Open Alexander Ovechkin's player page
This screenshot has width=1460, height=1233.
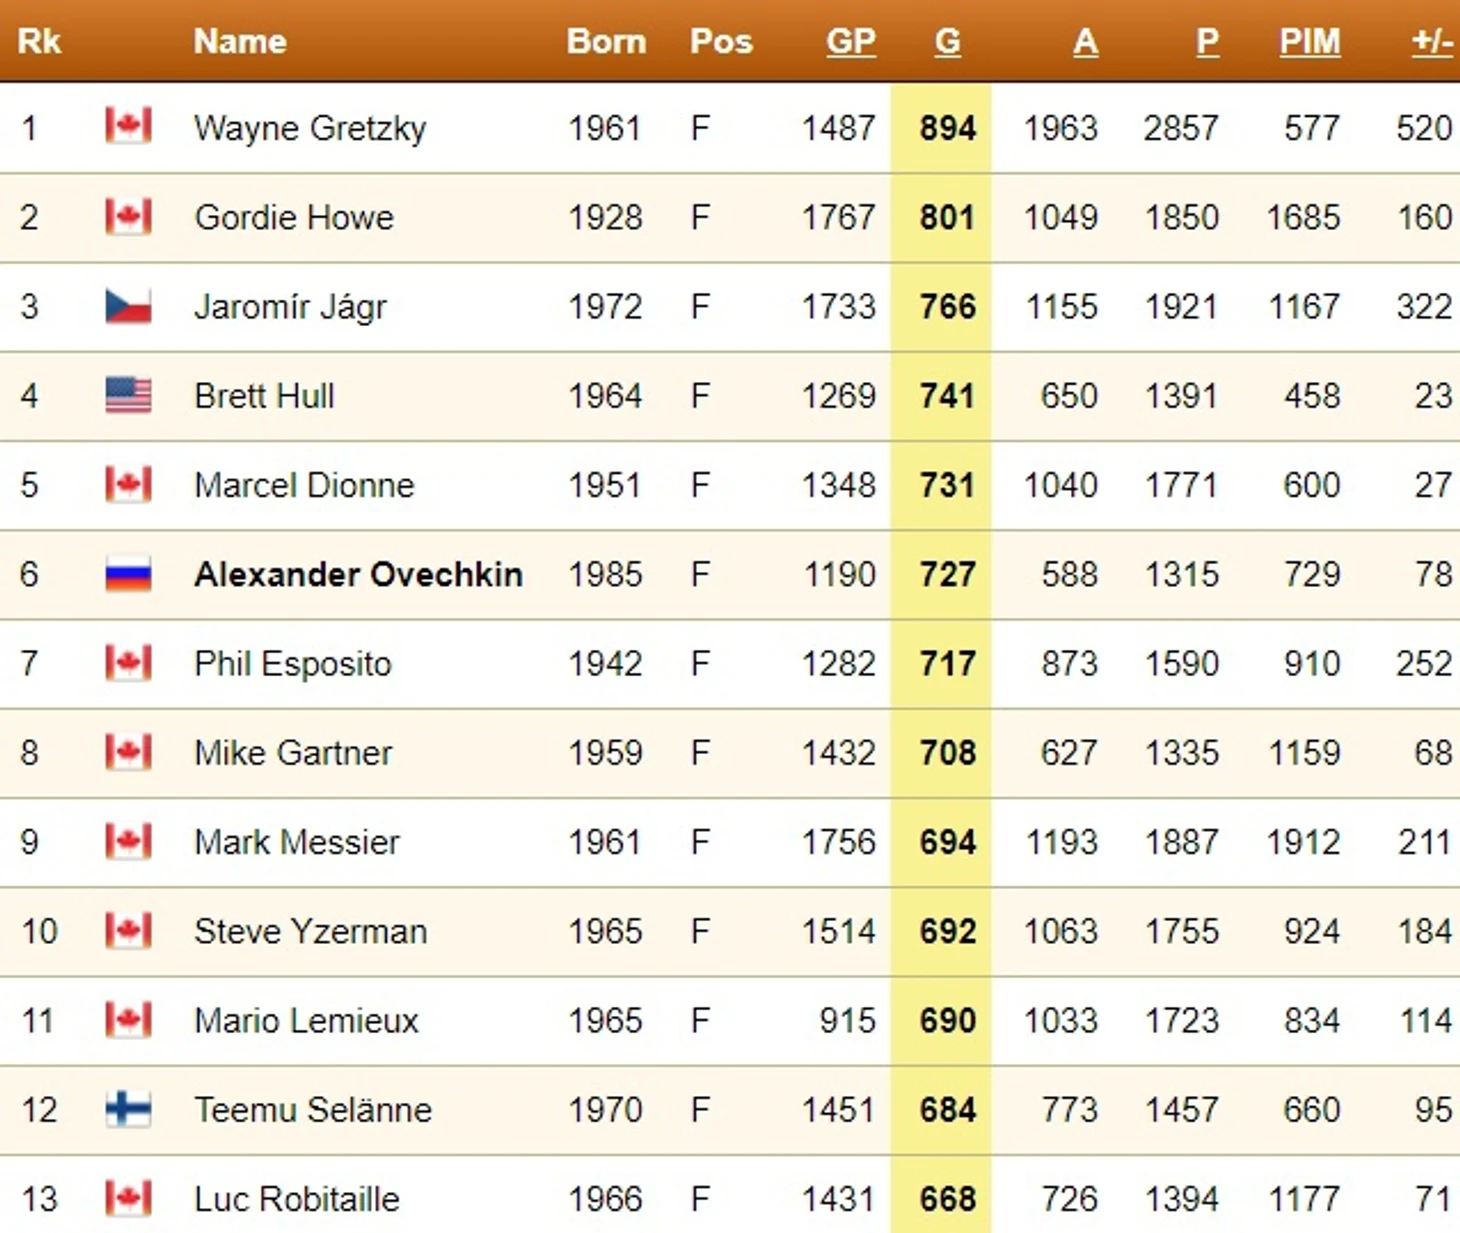click(x=358, y=574)
